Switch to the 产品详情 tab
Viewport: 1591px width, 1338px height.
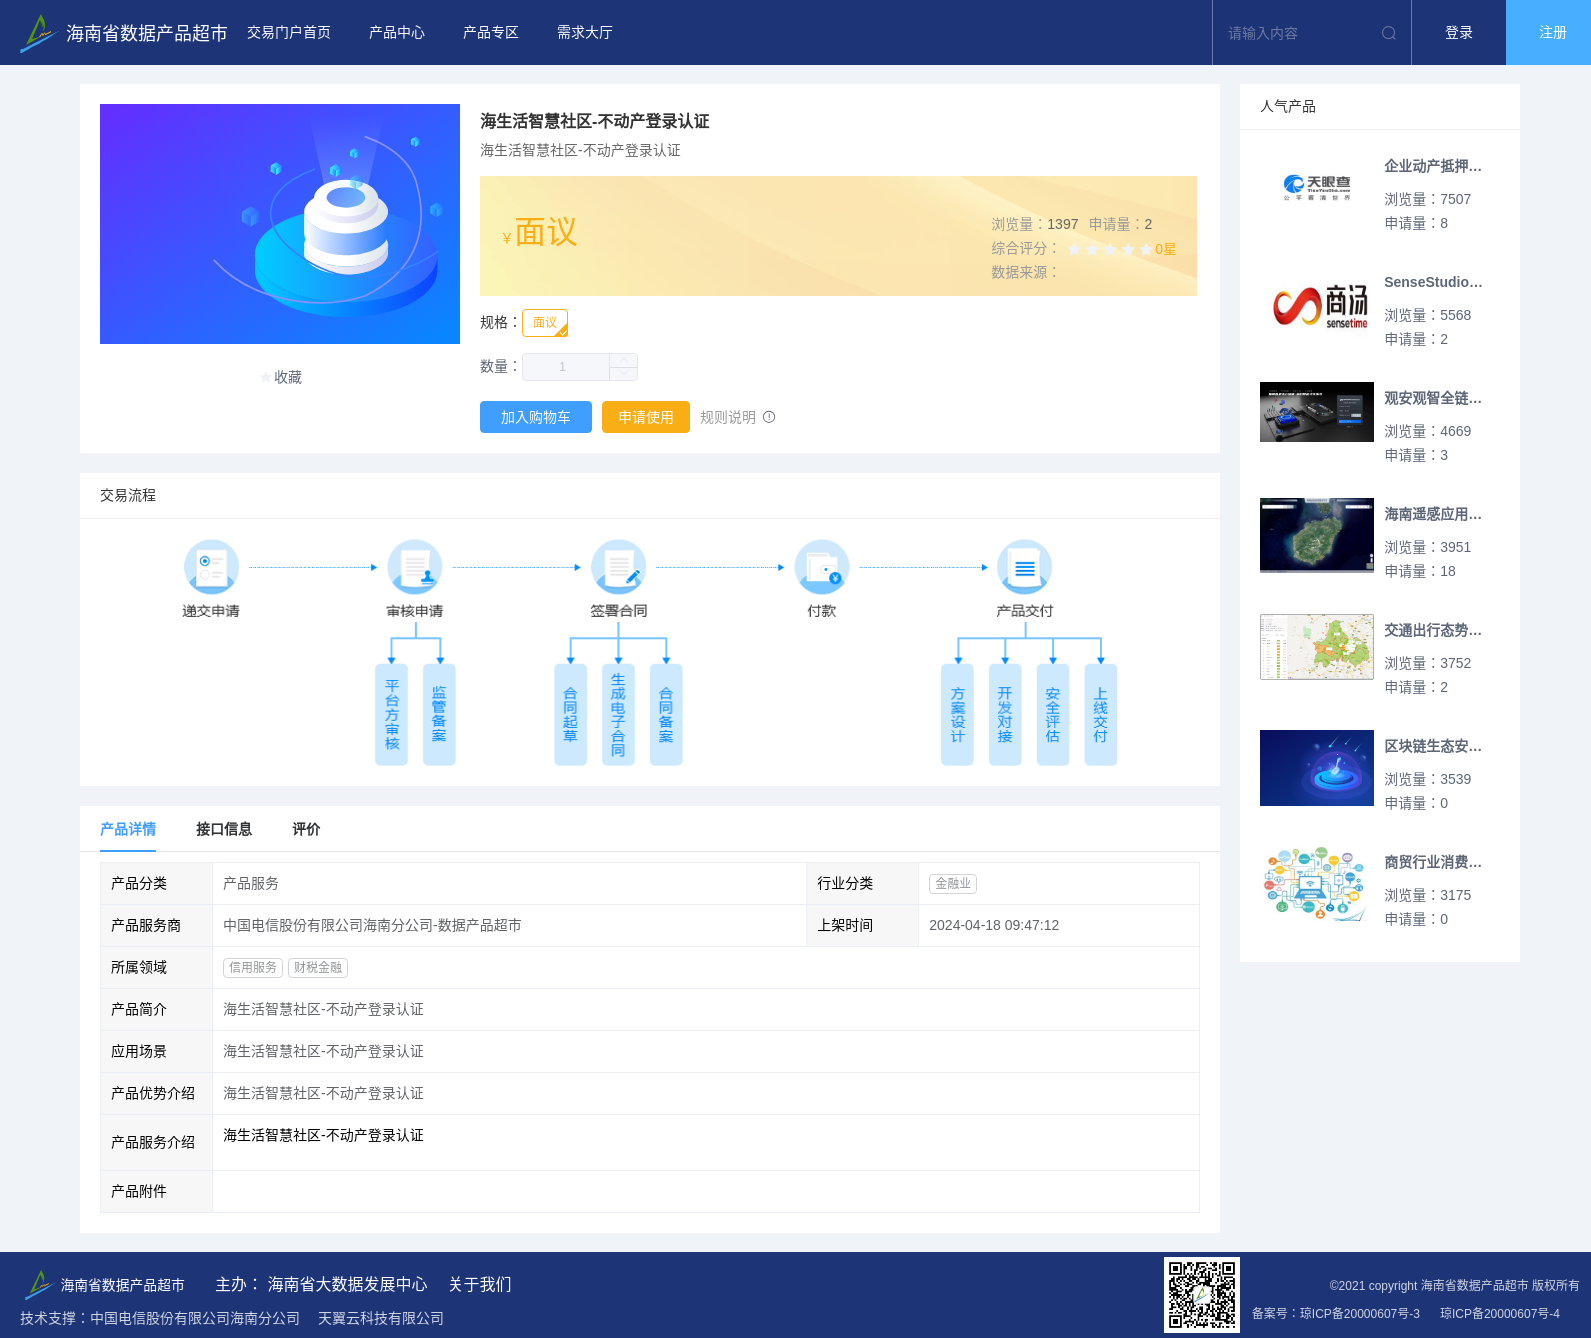[x=128, y=829]
